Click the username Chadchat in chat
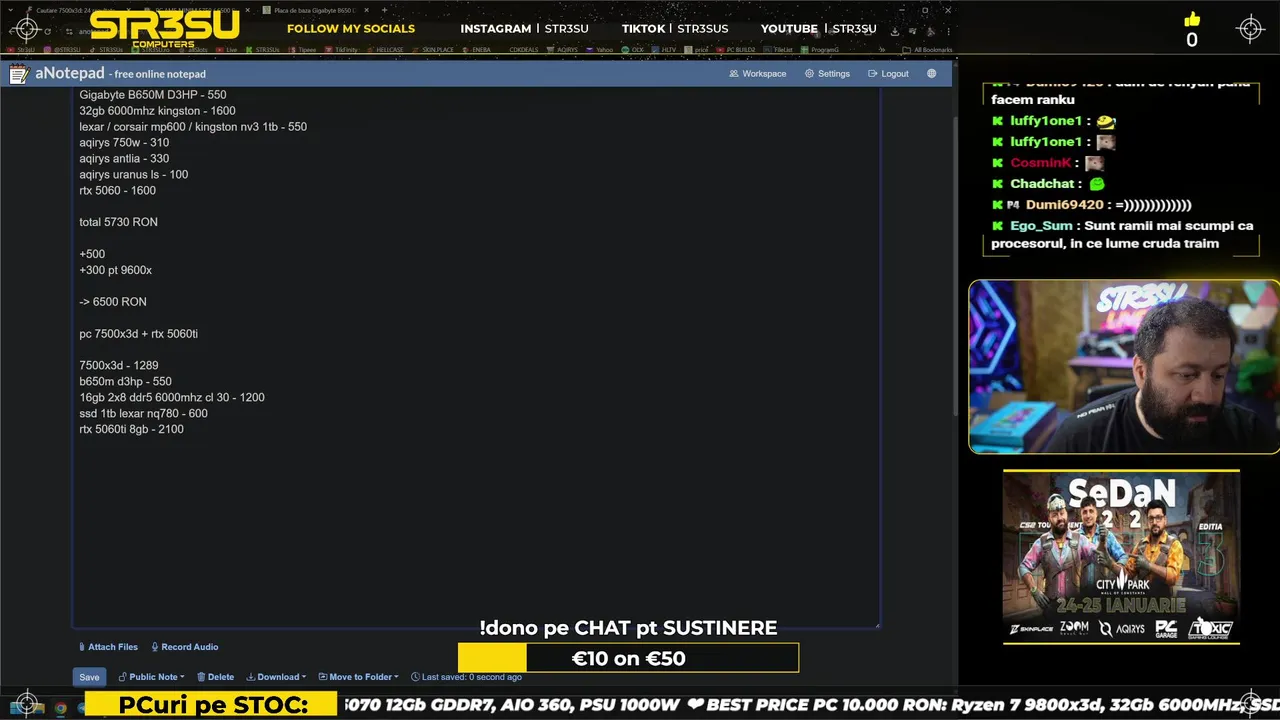Screen dimensions: 1280x720 [x=1042, y=184]
